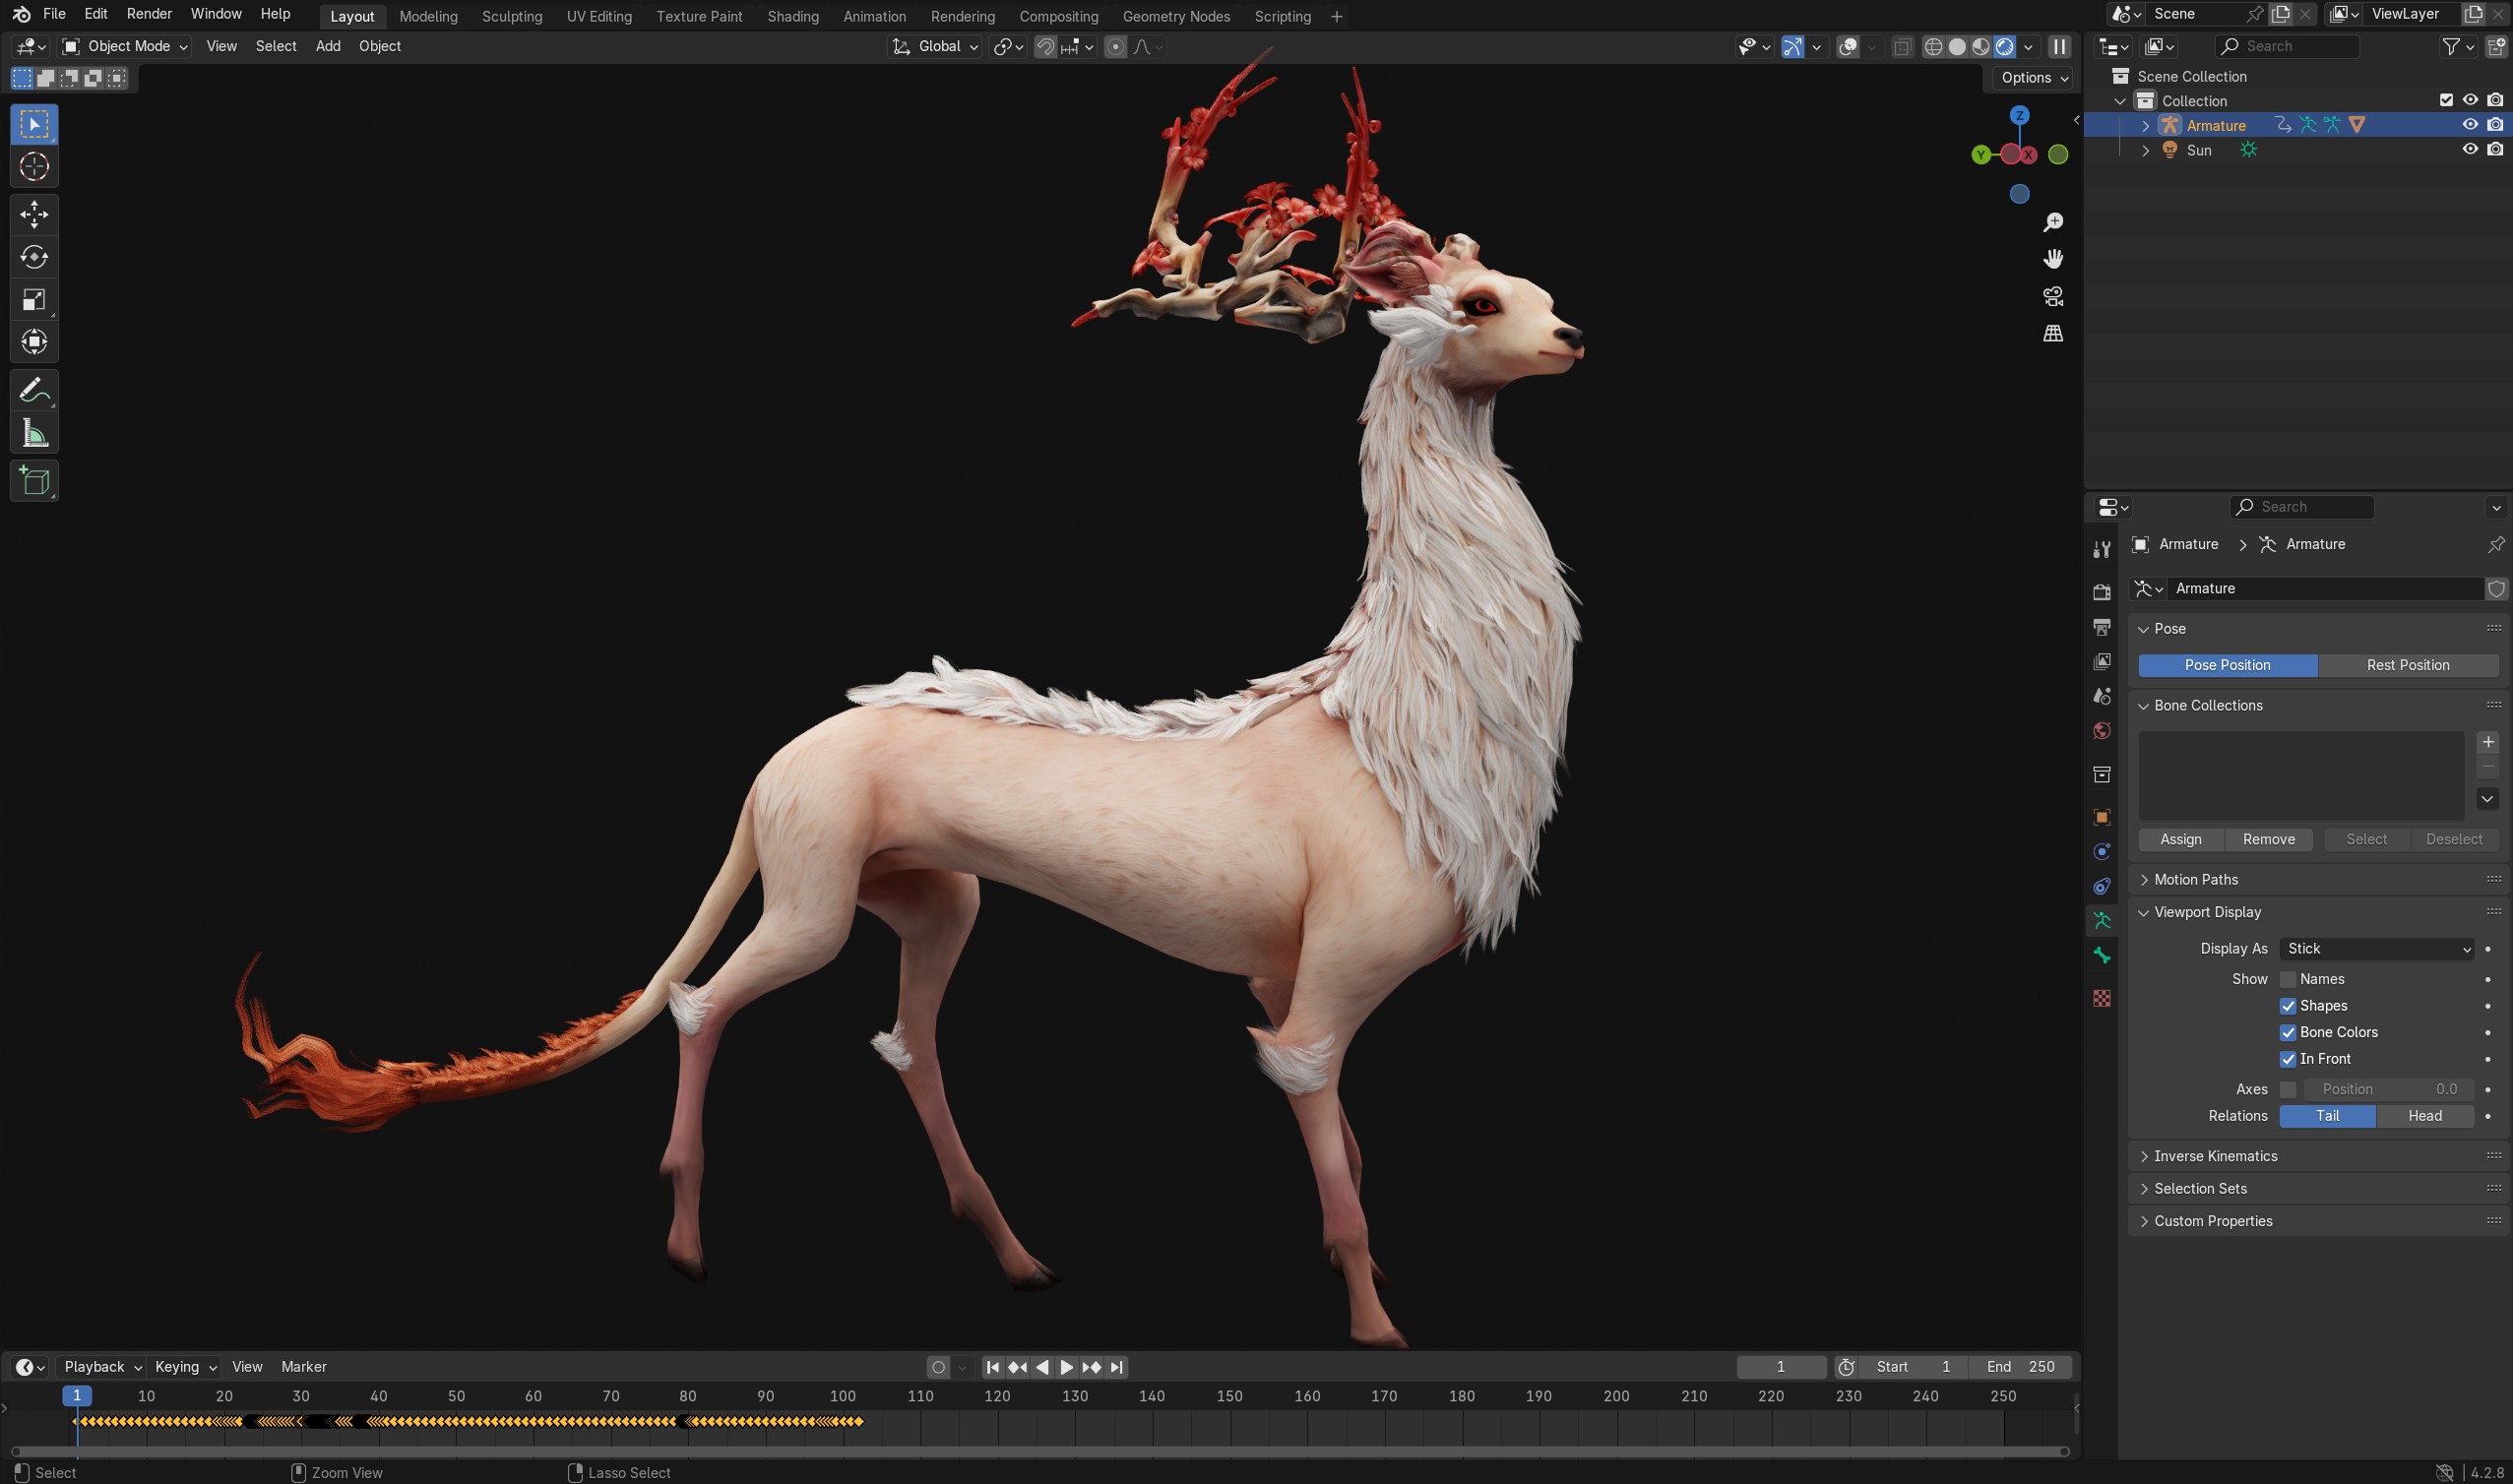This screenshot has height=1484, width=2513.
Task: Pick the Add Cube tool
Action: tap(34, 481)
